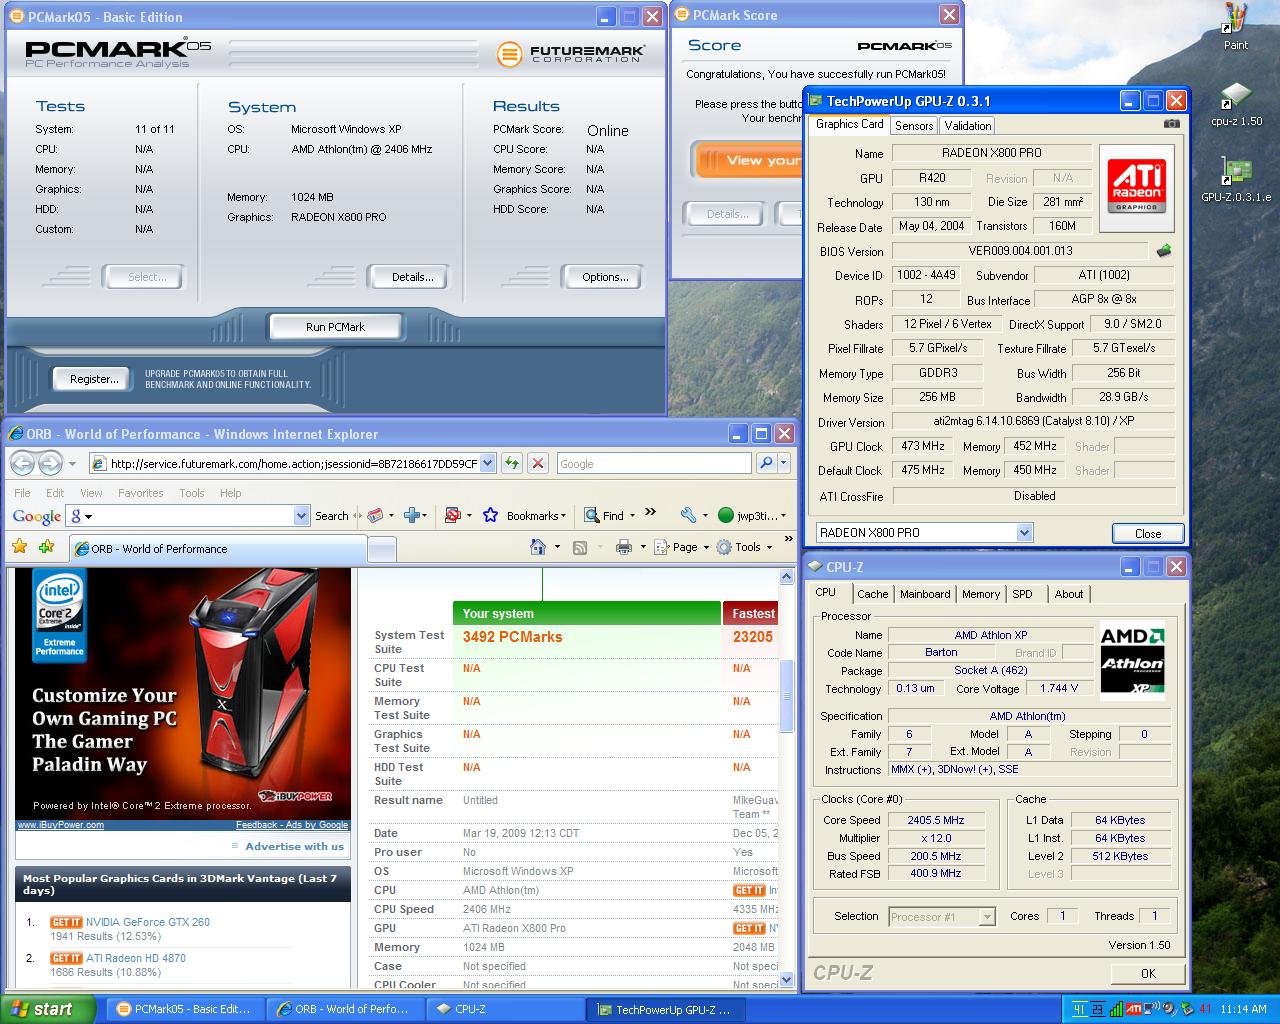Open Paint desktop shortcut icon
Viewport: 1280px width, 1024px height.
(1236, 19)
